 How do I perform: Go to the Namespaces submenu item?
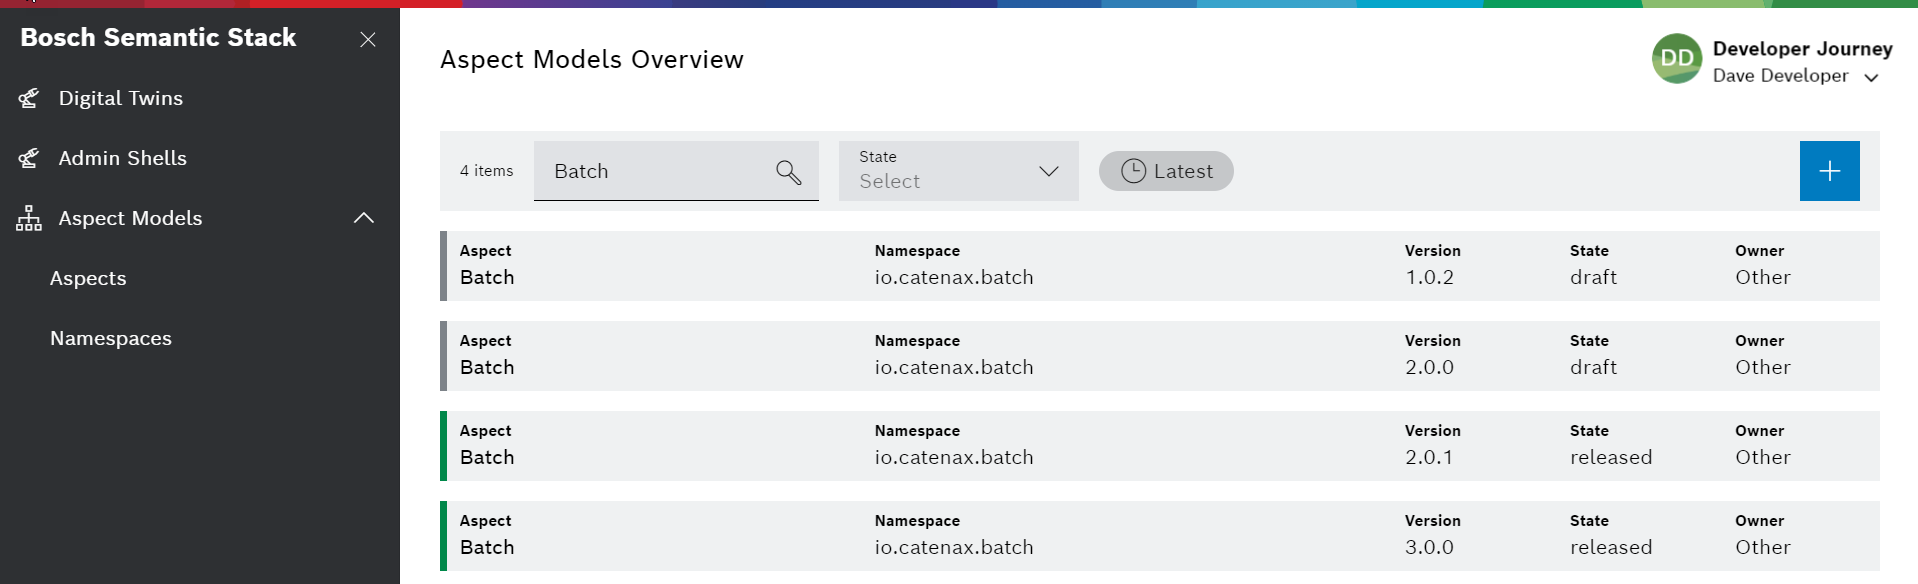111,338
